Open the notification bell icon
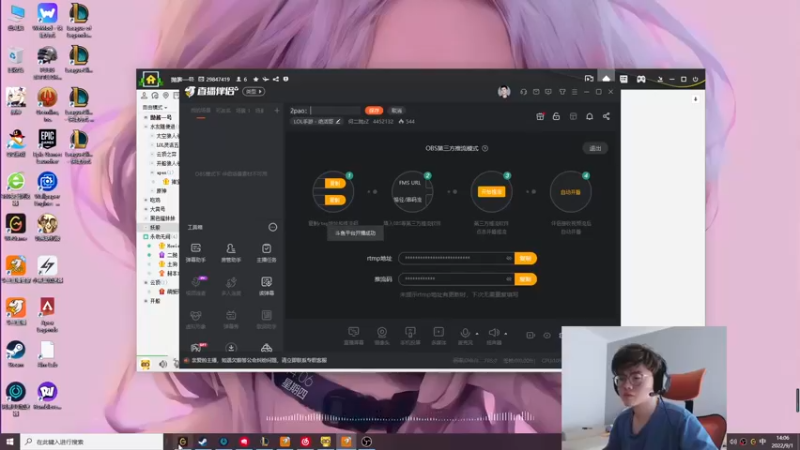 (x=589, y=116)
